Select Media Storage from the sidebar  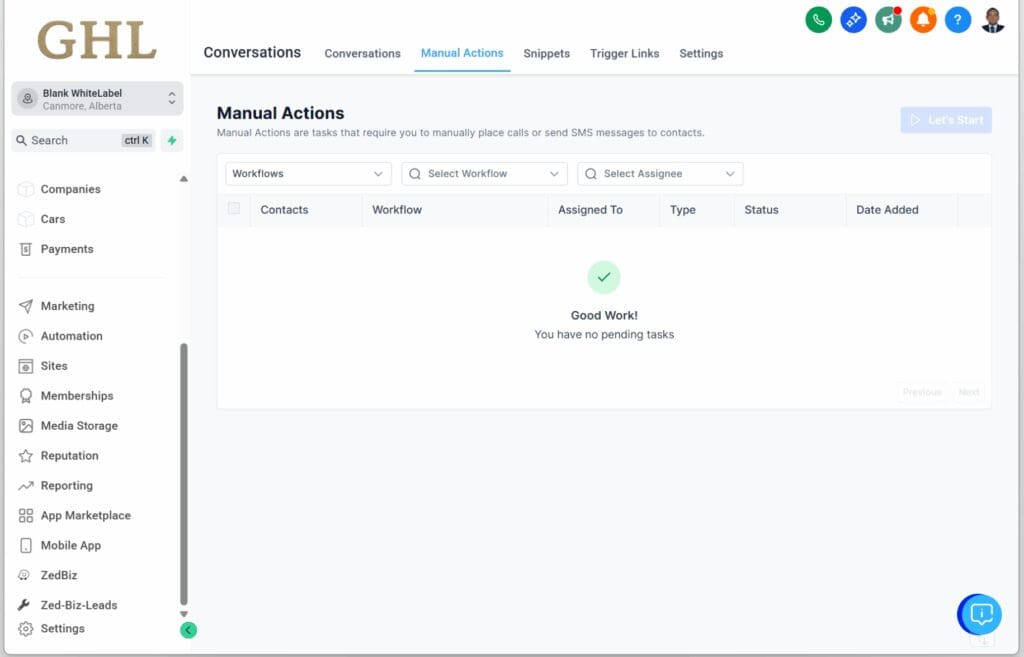point(77,425)
